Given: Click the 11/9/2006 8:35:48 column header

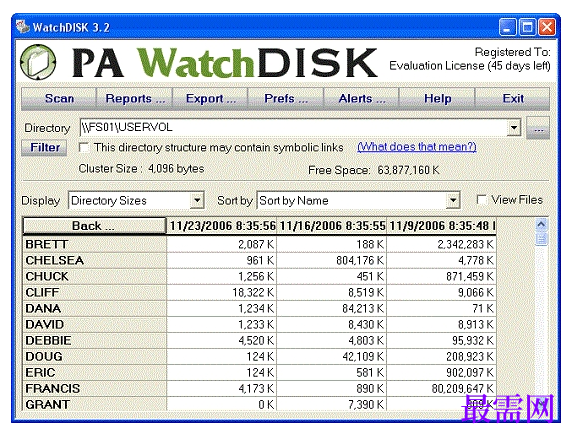Looking at the screenshot, I should [x=441, y=226].
